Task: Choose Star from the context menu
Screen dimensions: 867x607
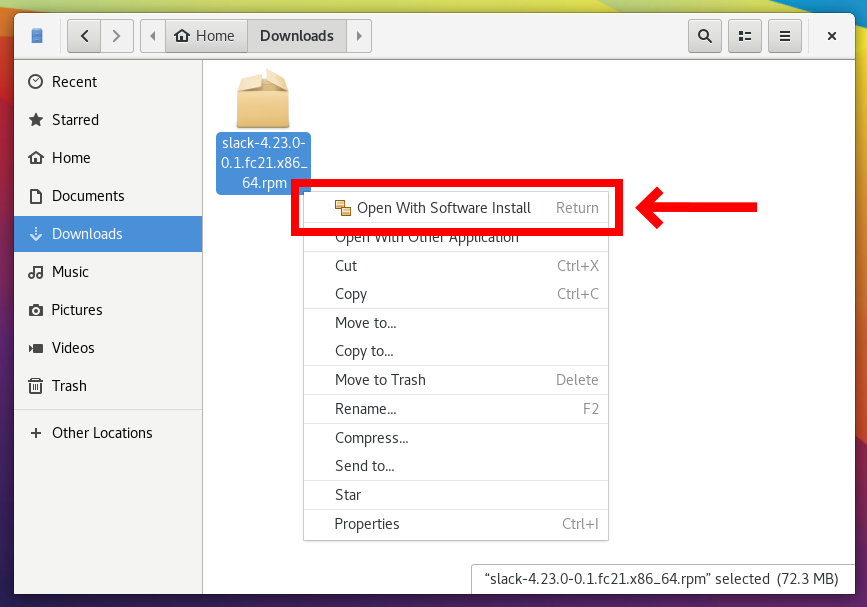Action: point(456,495)
